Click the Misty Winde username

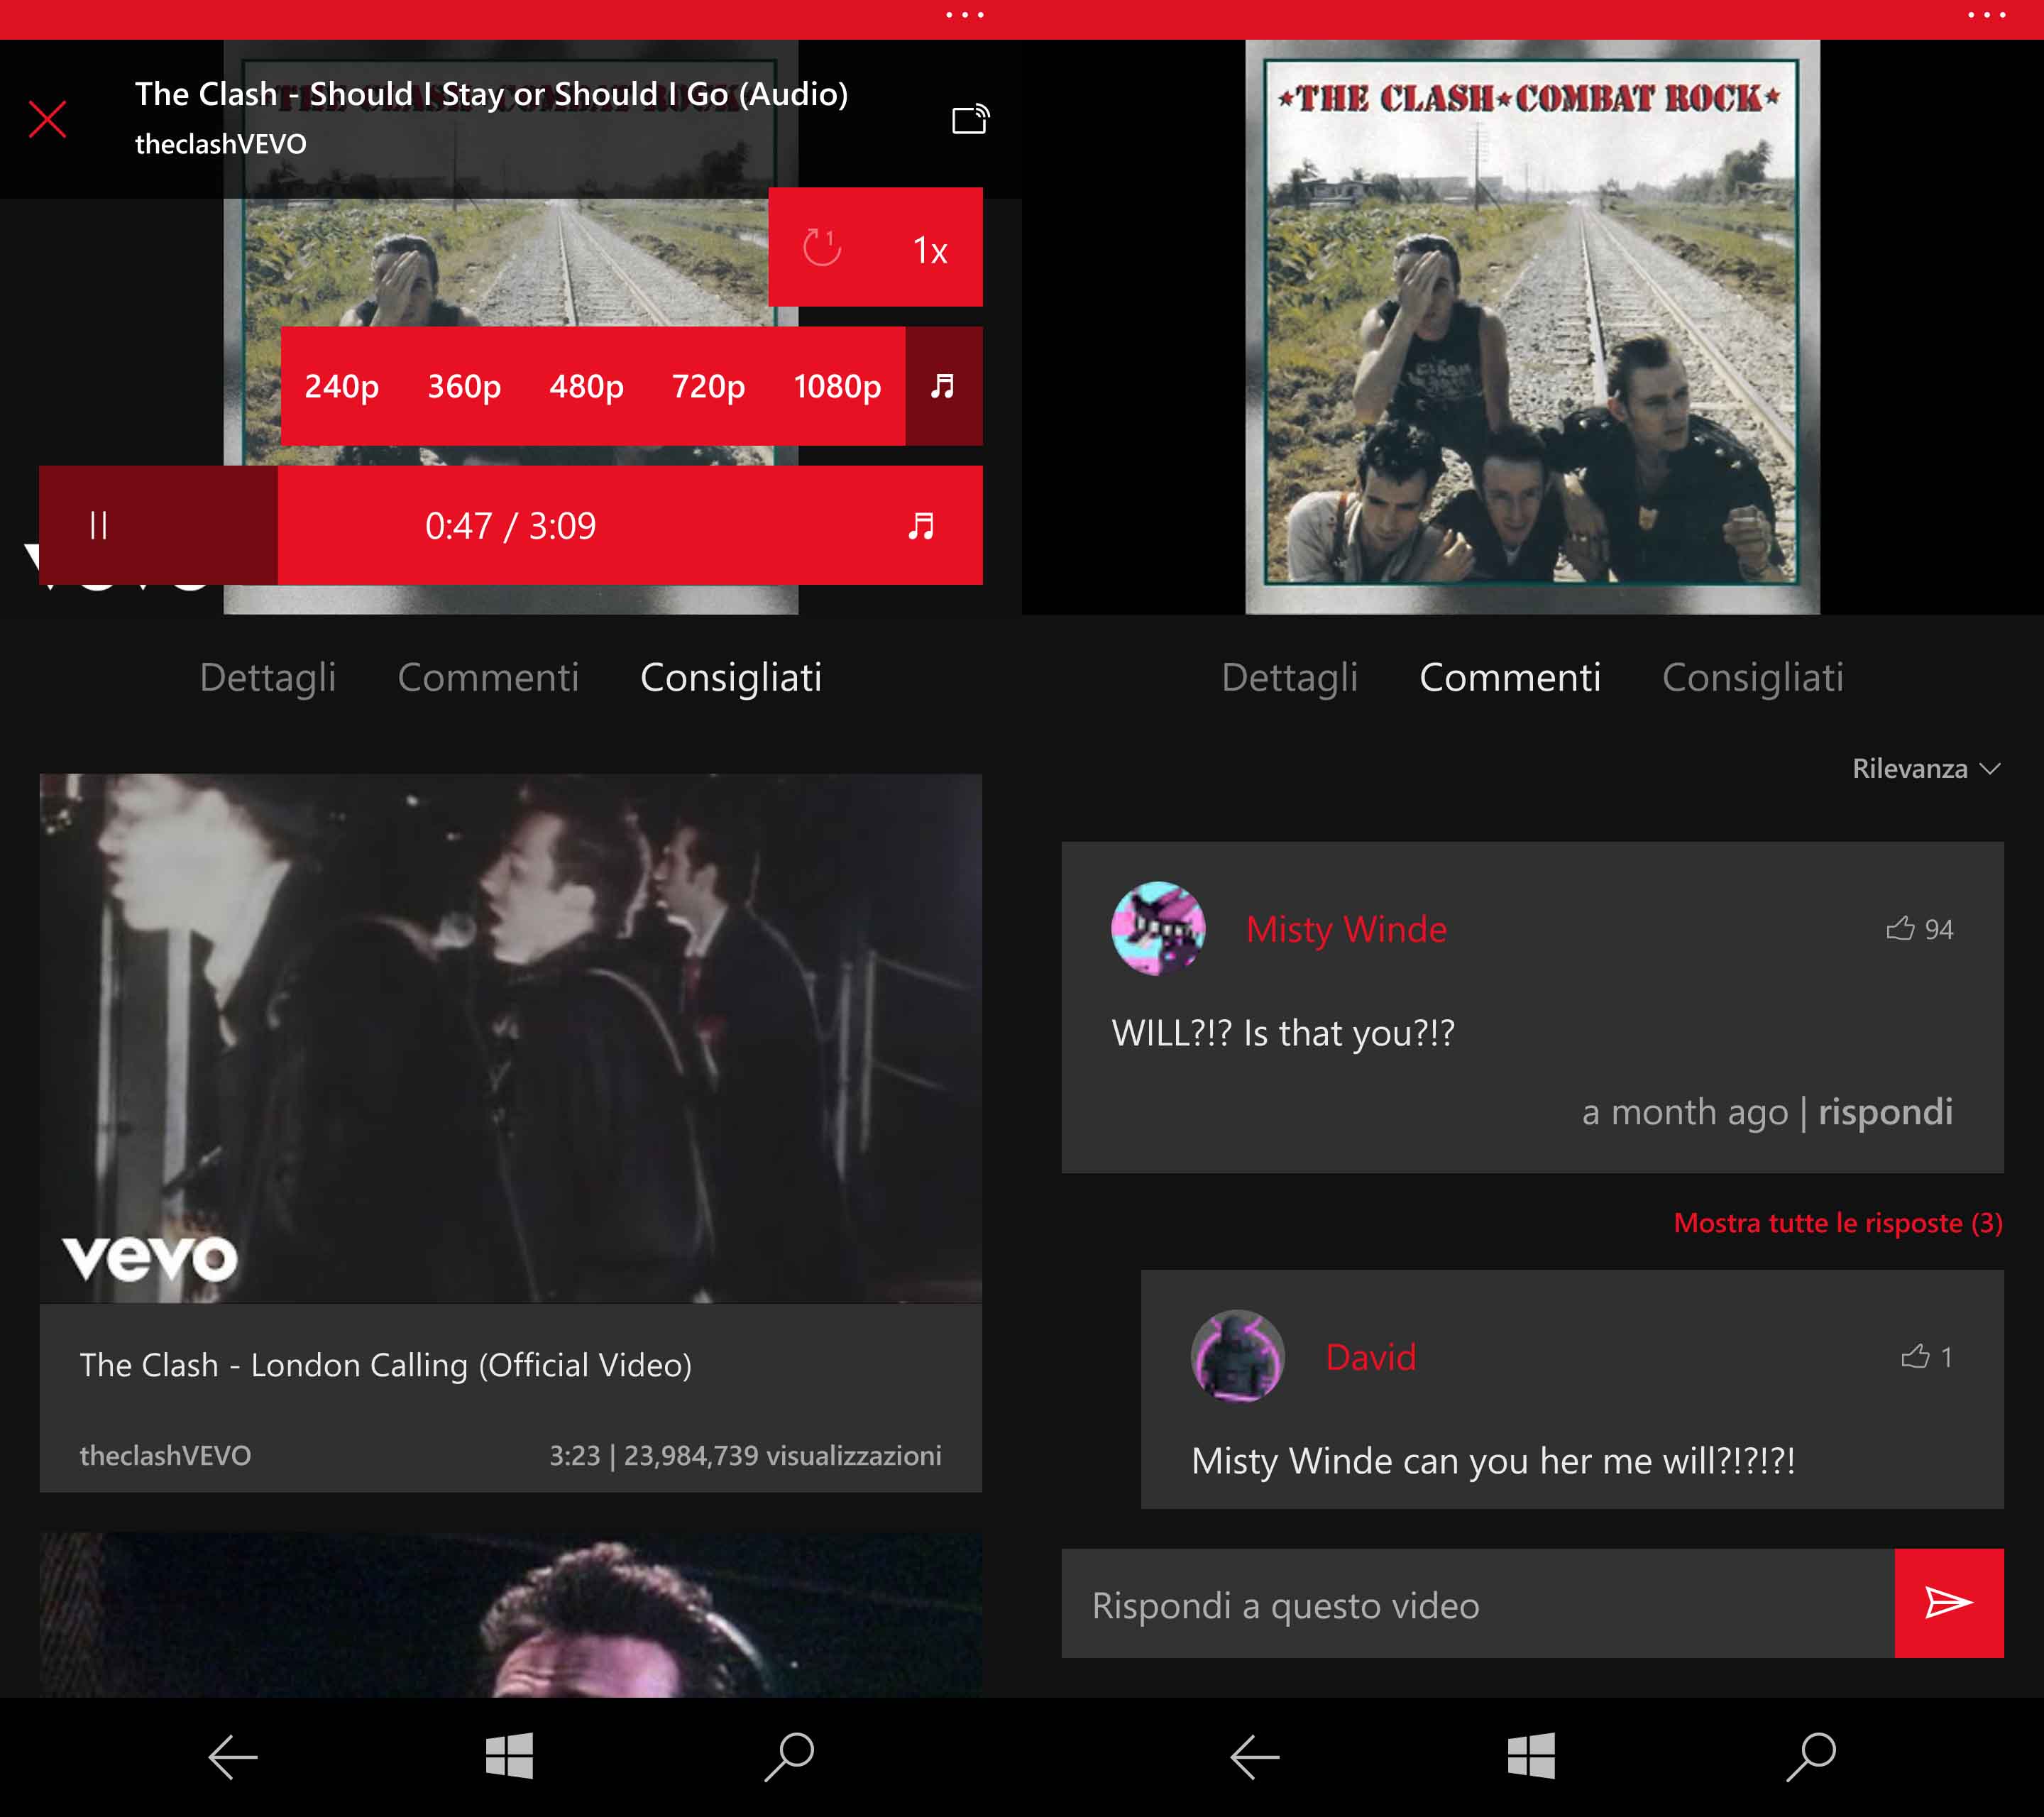point(1346,930)
